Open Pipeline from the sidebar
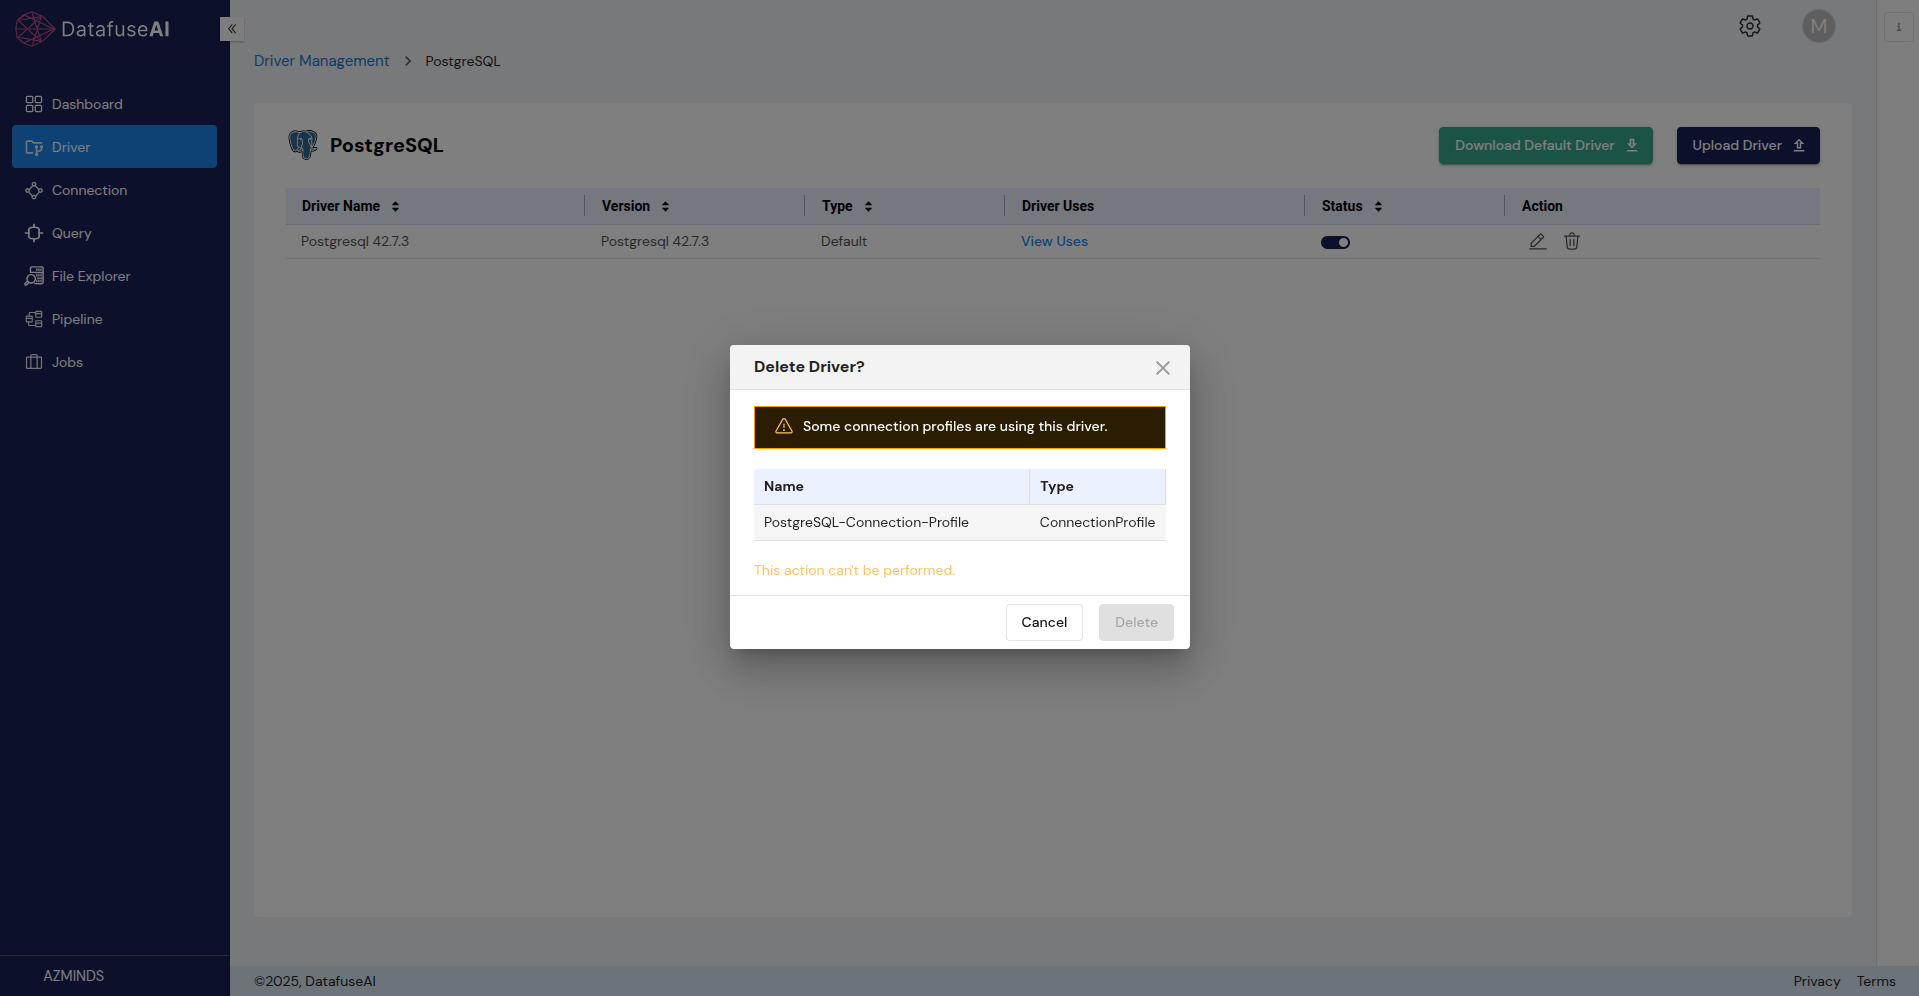Viewport: 1919px width, 996px height. (77, 319)
